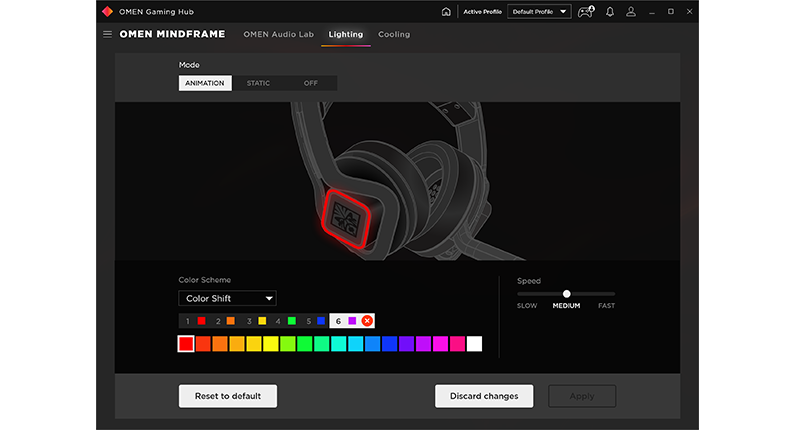Open the hamburger navigation menu
The image size is (795, 430).
pos(107,34)
